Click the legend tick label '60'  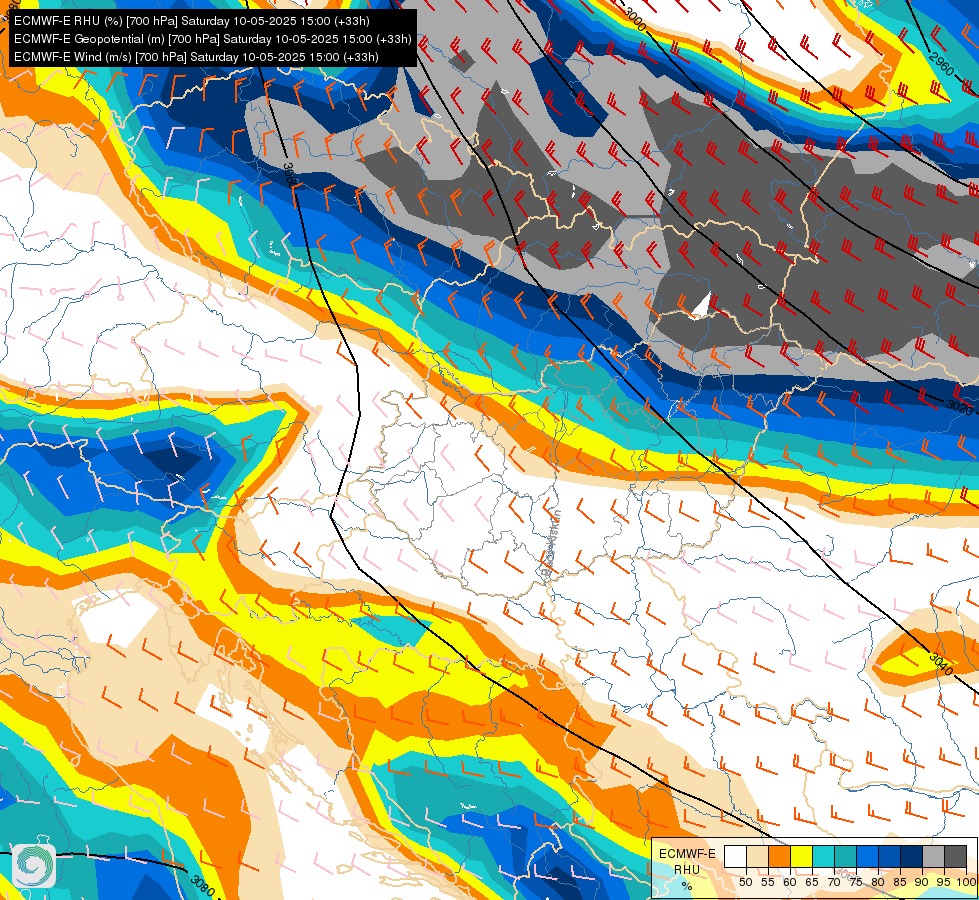click(x=790, y=882)
